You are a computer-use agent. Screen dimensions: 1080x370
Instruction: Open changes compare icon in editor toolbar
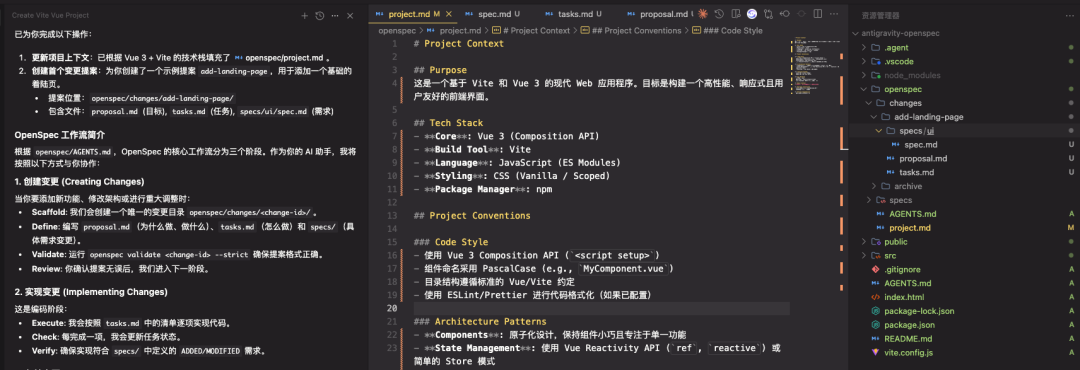pos(769,14)
